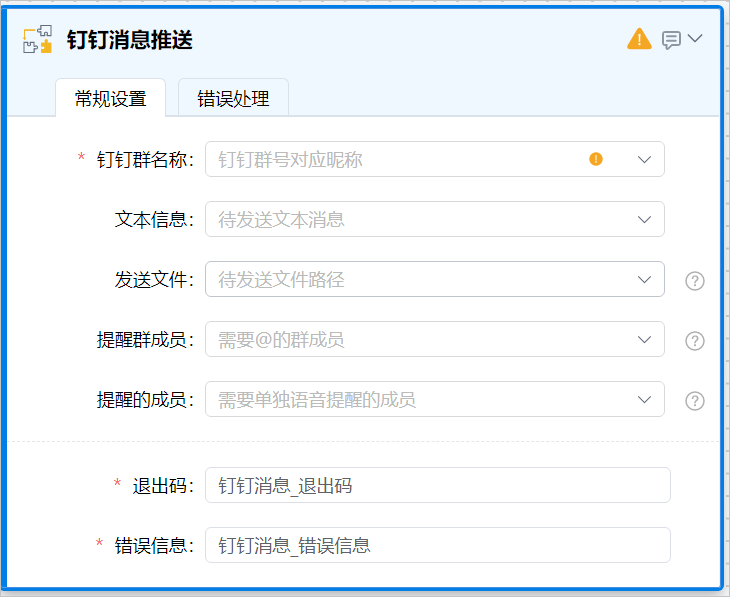The width and height of the screenshot is (730, 597).
Task: Focus the 需要@的群成员 input field
Action: point(435,339)
